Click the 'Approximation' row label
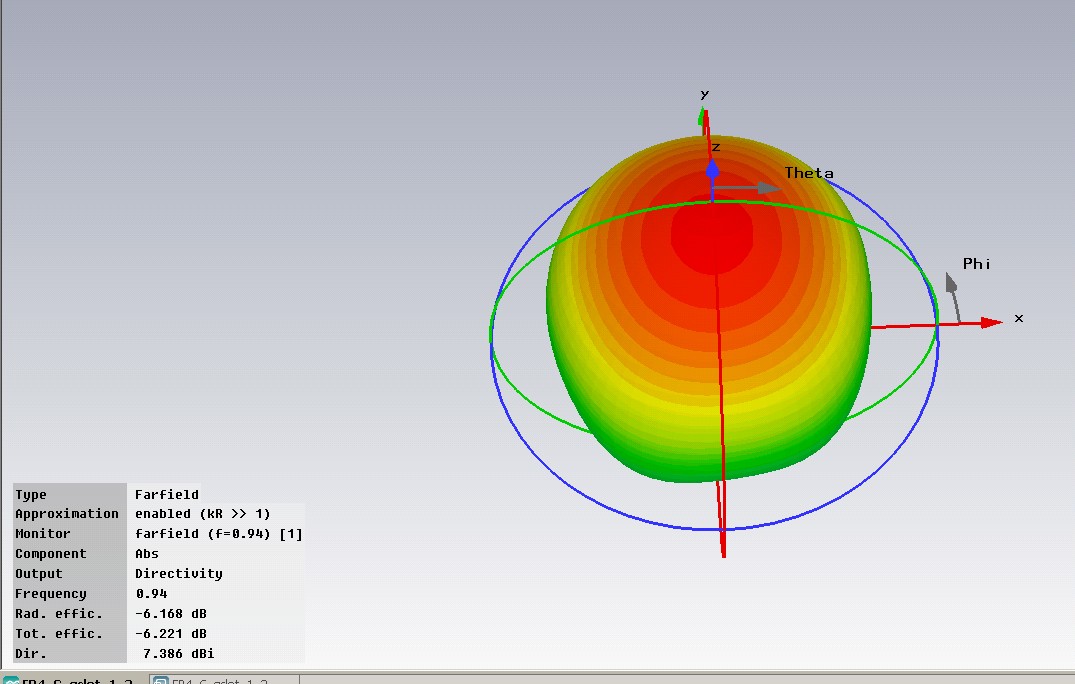1075x684 pixels. click(x=67, y=513)
